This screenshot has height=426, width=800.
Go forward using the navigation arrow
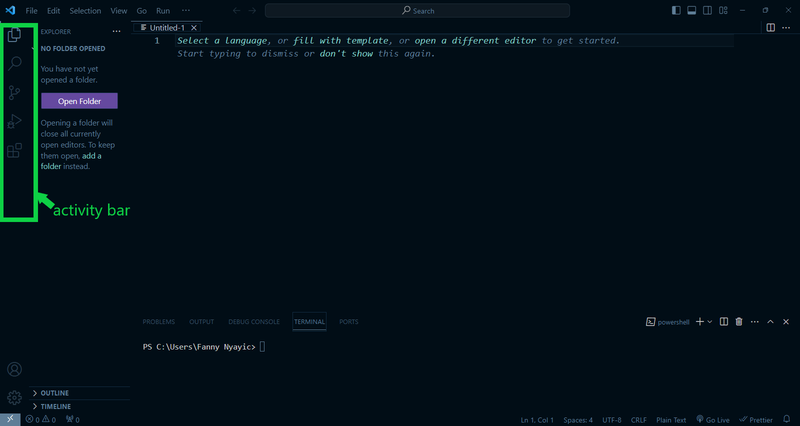coord(252,11)
